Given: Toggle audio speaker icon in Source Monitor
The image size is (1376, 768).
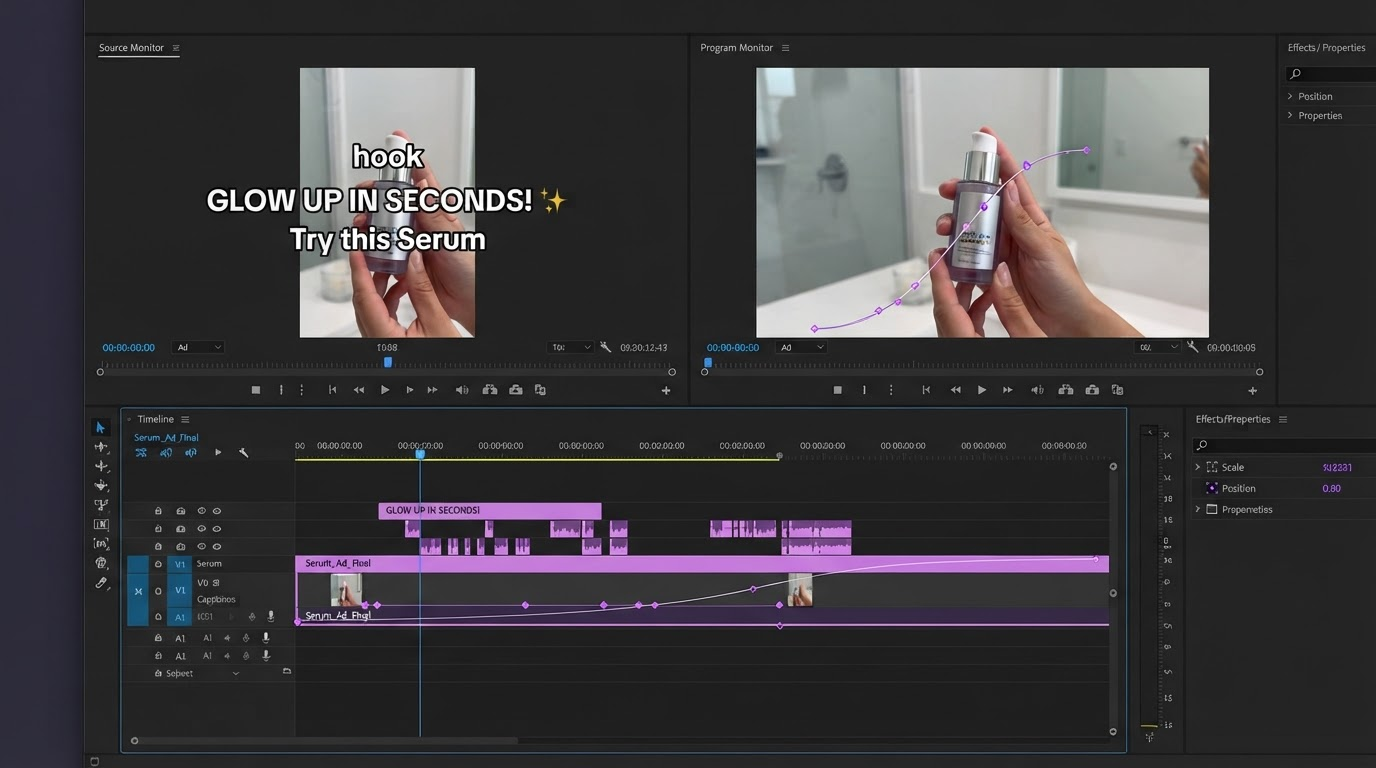Looking at the screenshot, I should tap(462, 390).
